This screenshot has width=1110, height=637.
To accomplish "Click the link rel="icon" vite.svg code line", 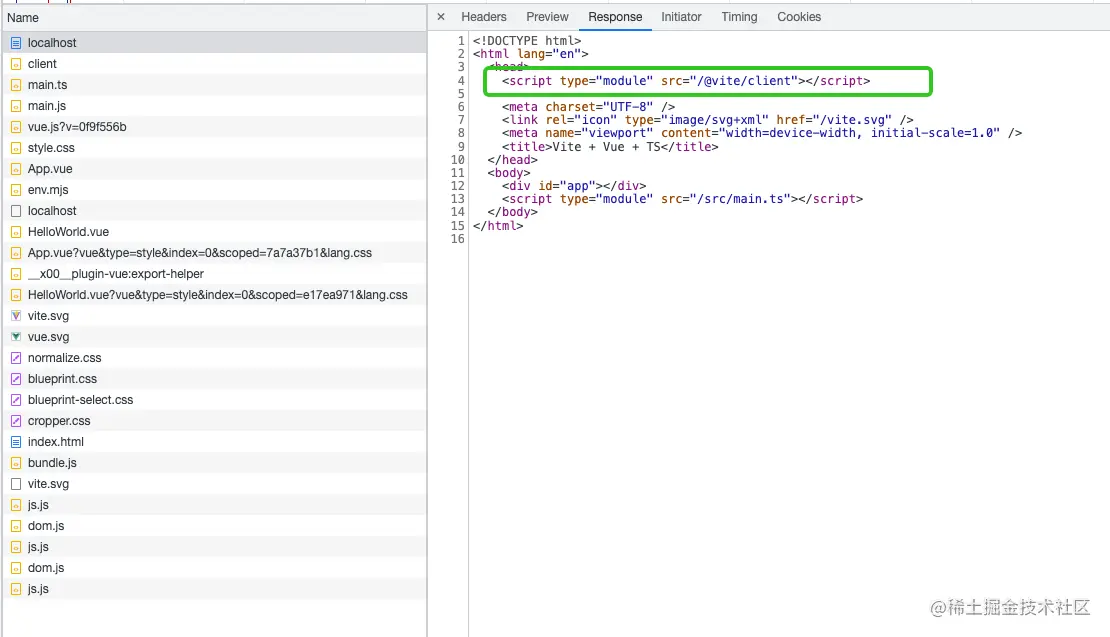I will (x=707, y=120).
